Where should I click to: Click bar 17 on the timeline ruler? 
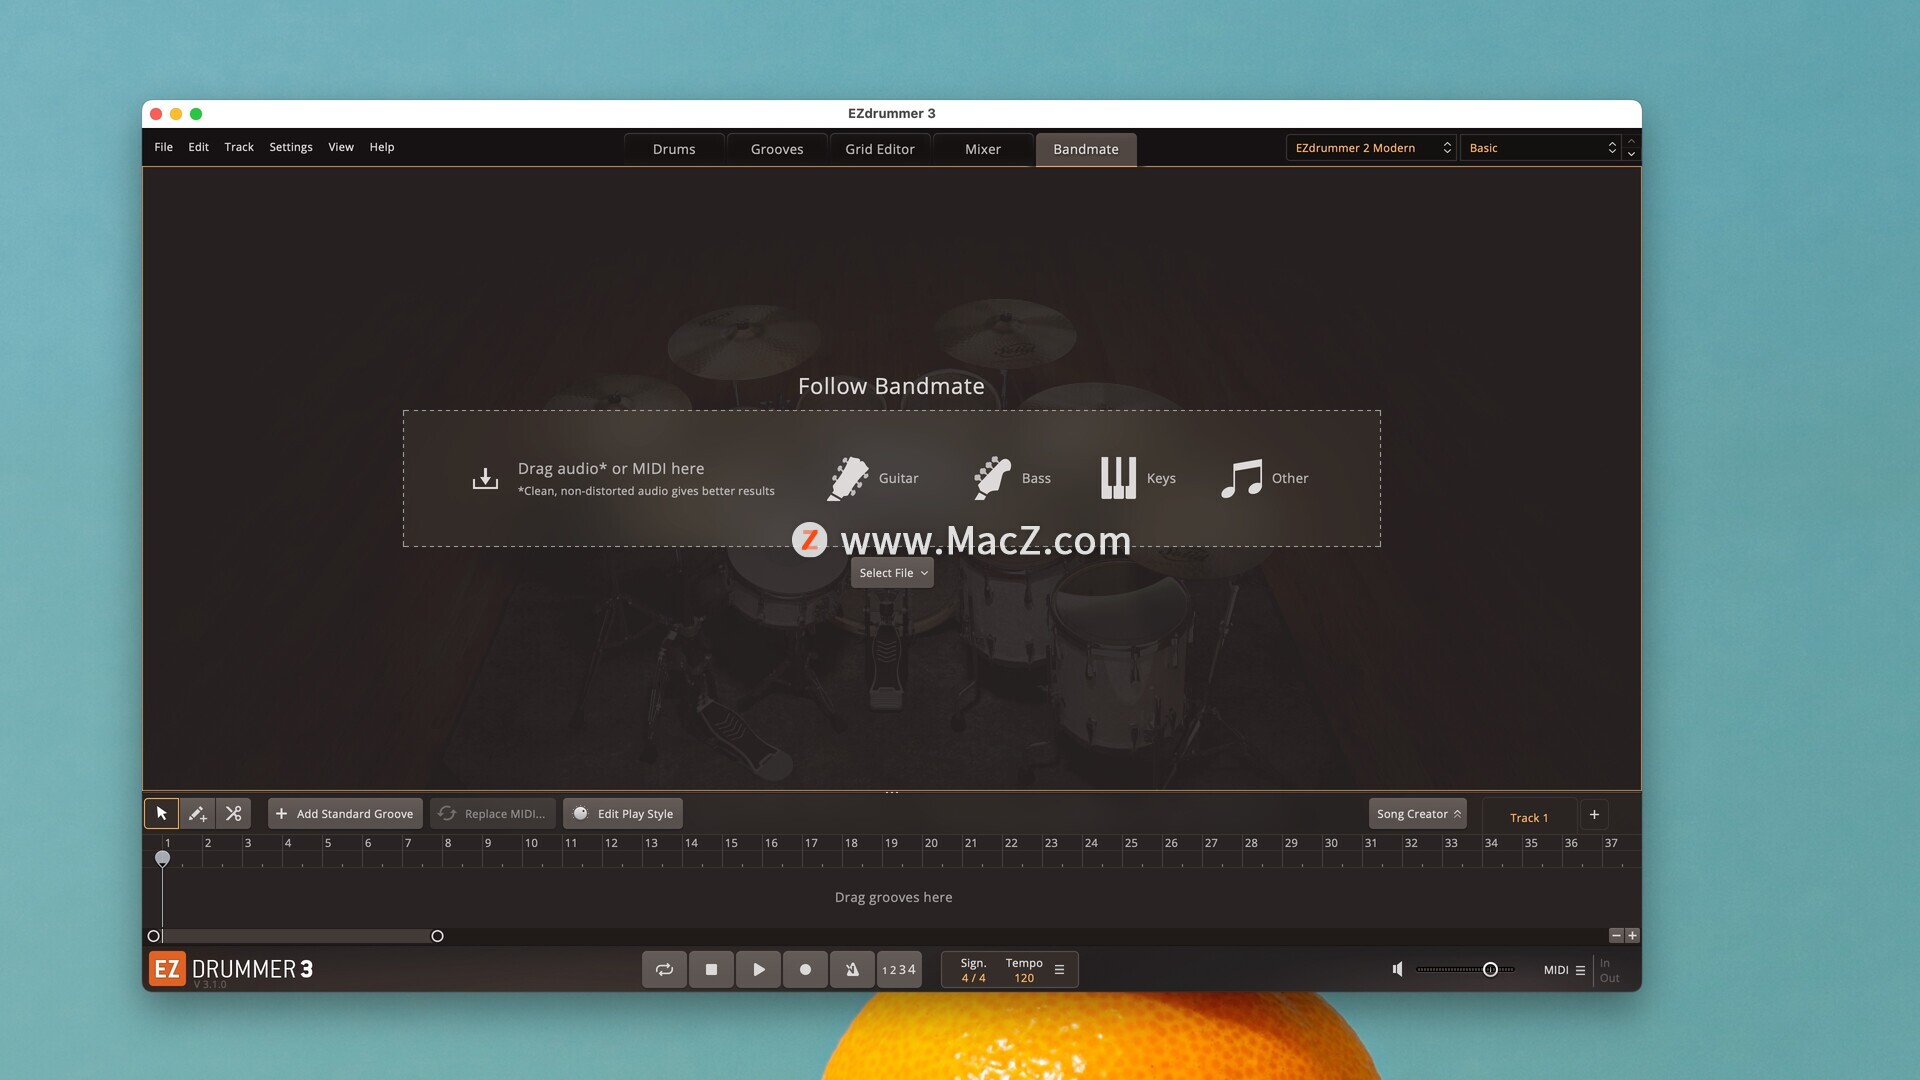click(811, 843)
